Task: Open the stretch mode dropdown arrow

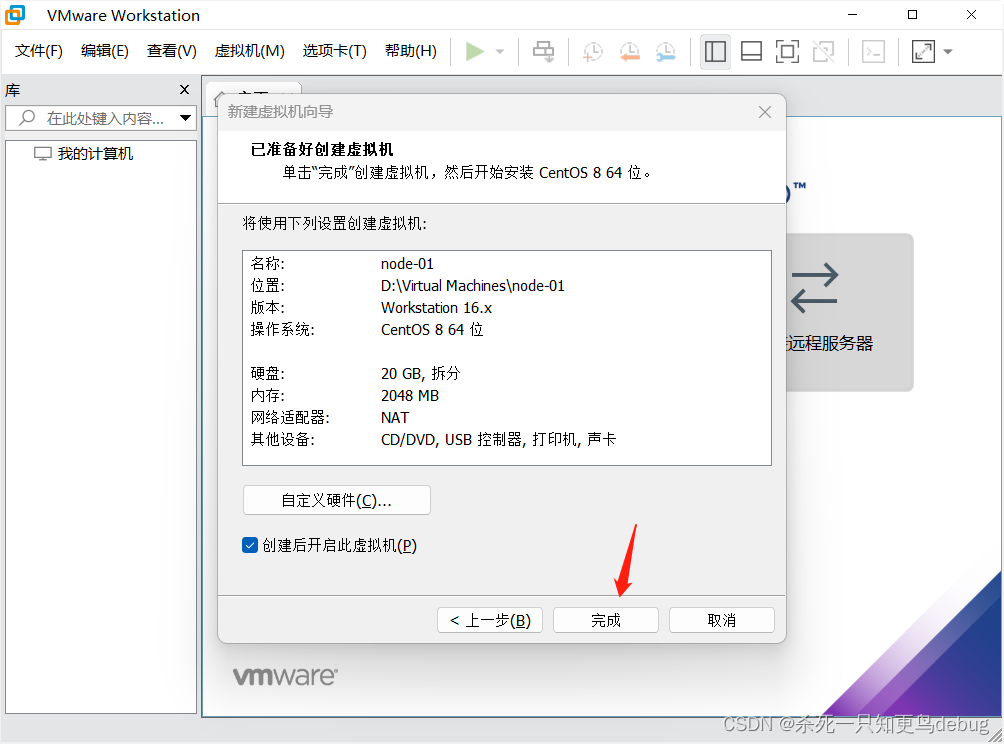Action: [948, 51]
